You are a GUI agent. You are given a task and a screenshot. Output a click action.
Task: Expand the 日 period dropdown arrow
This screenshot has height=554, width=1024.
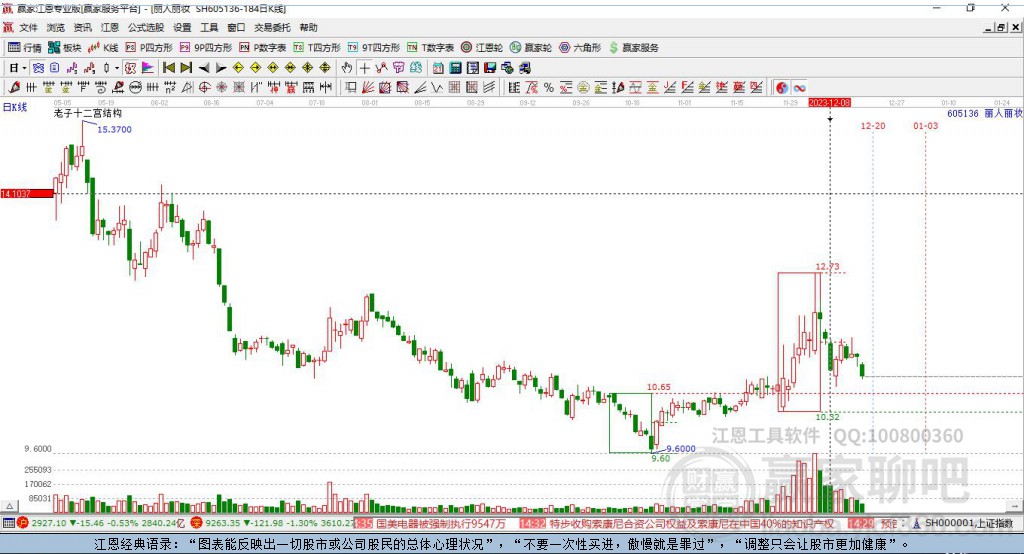(24, 68)
